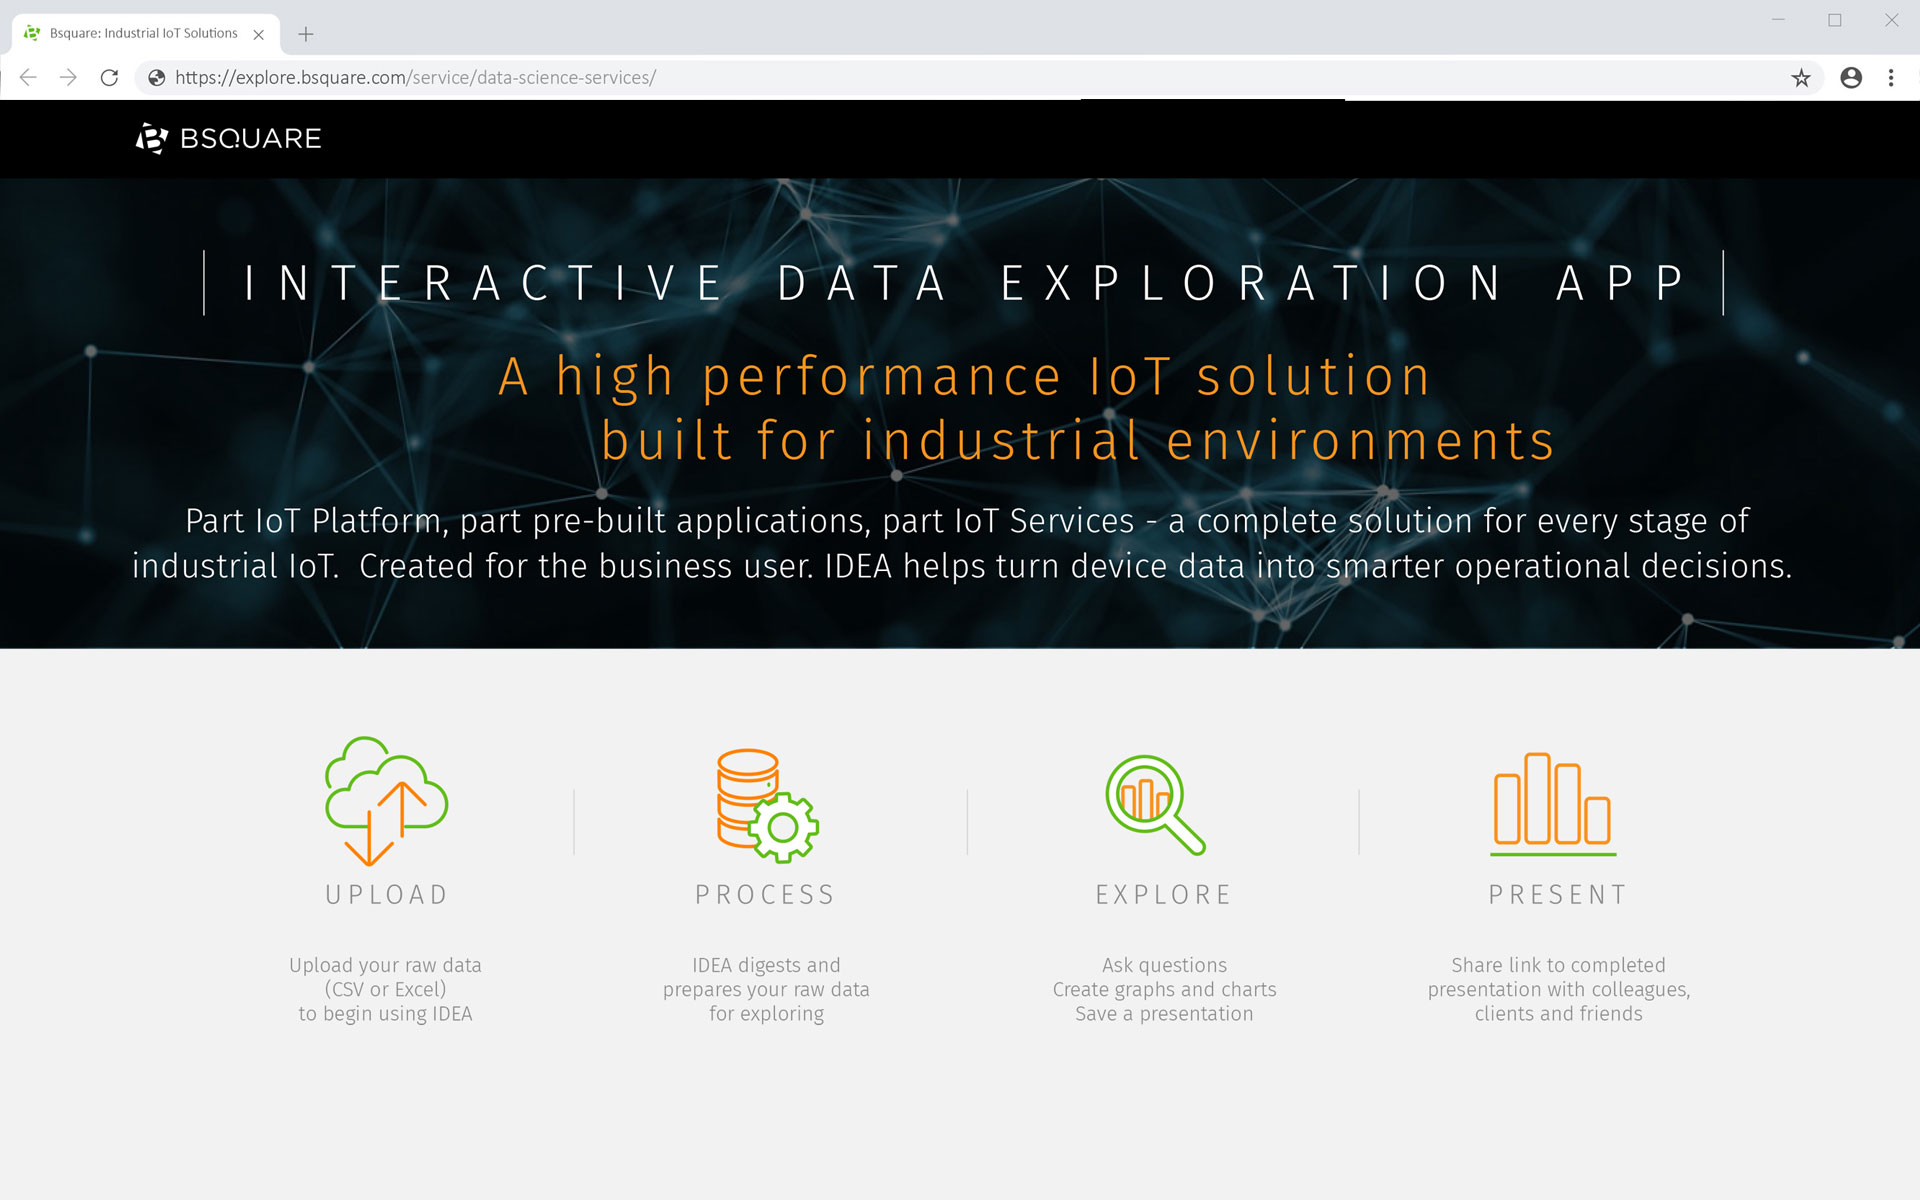Screen dimensions: 1920x1200
Task: Click the forward navigation arrow
Action: (x=68, y=78)
